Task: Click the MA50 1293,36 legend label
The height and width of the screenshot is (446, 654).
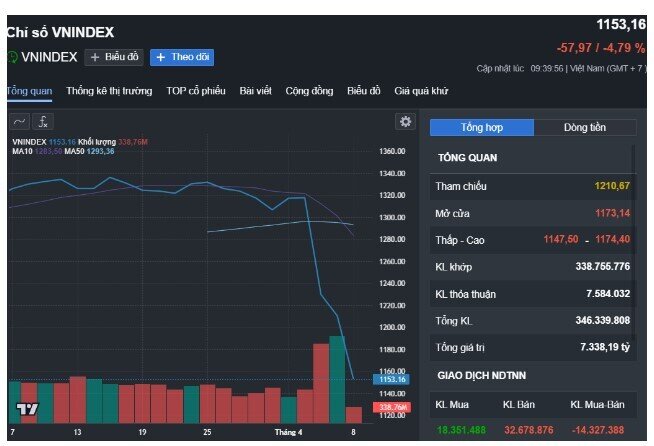Action: coord(89,151)
